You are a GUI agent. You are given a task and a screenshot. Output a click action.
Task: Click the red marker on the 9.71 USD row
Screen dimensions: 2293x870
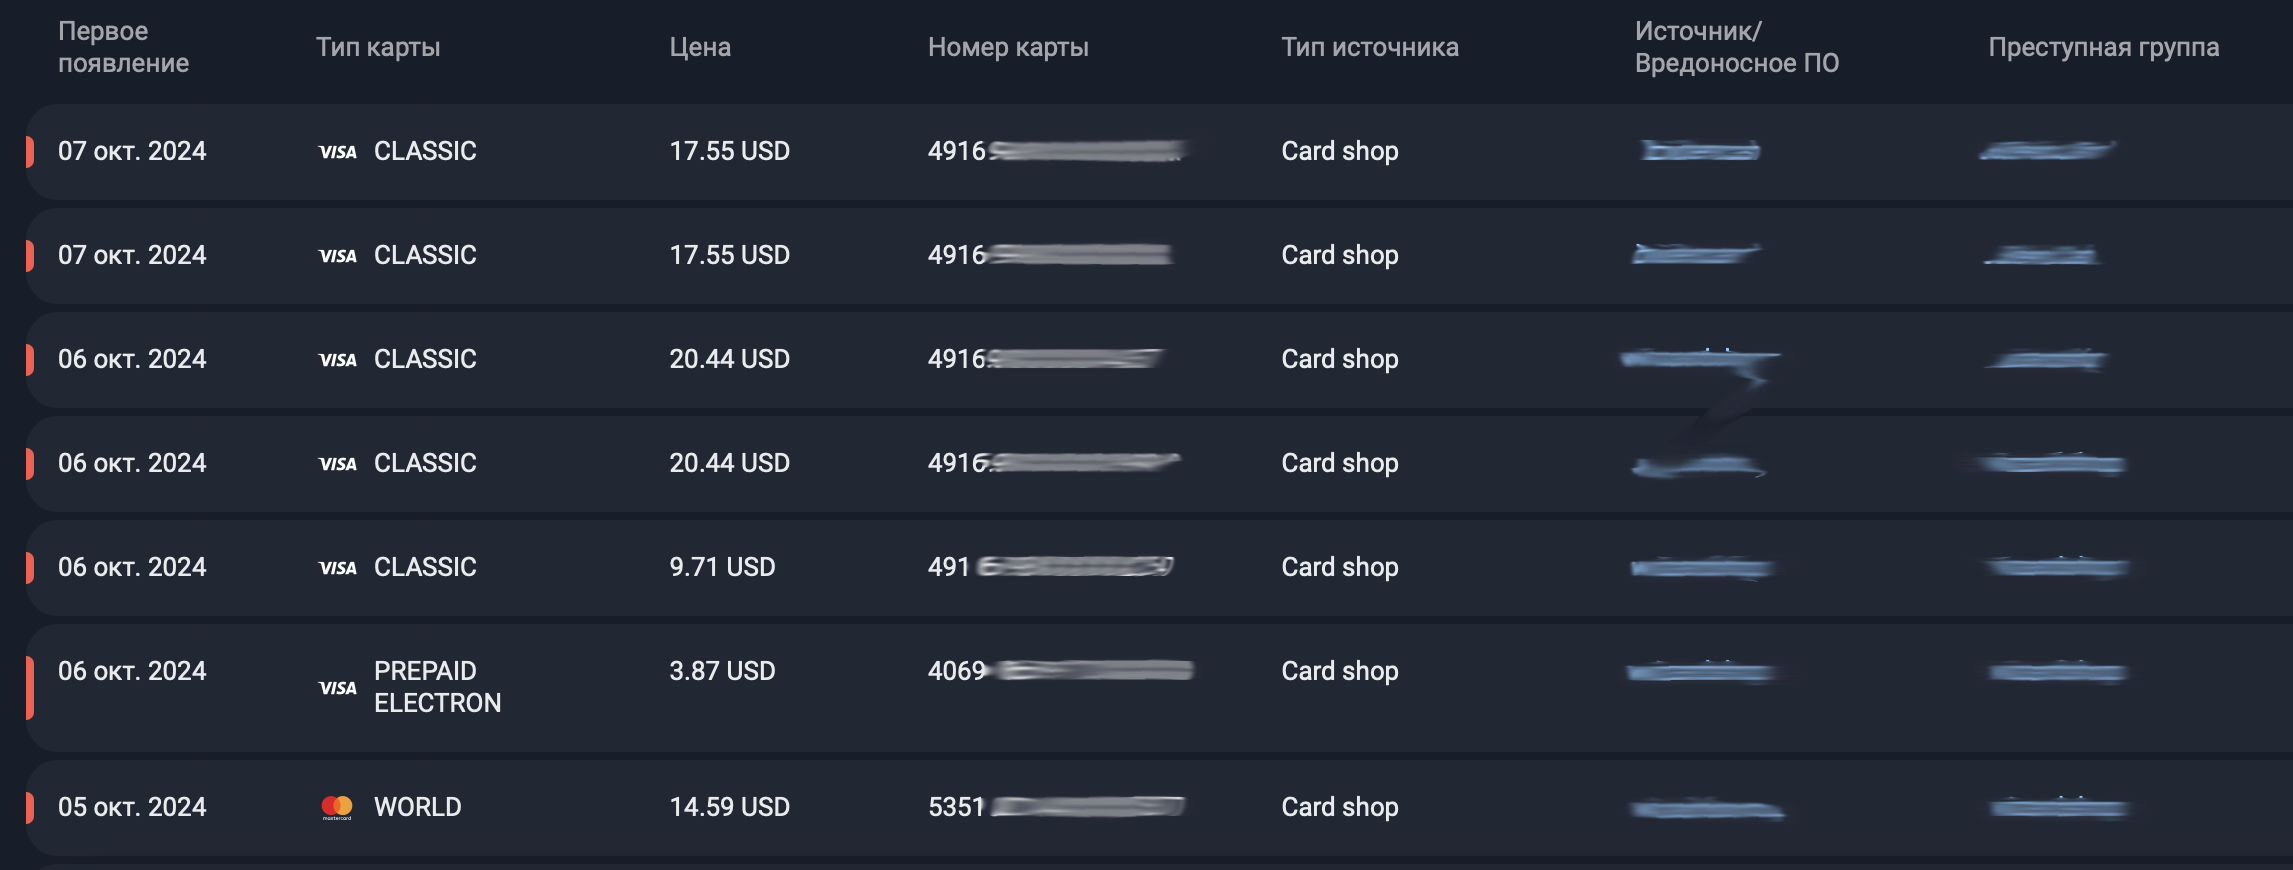(x=30, y=567)
